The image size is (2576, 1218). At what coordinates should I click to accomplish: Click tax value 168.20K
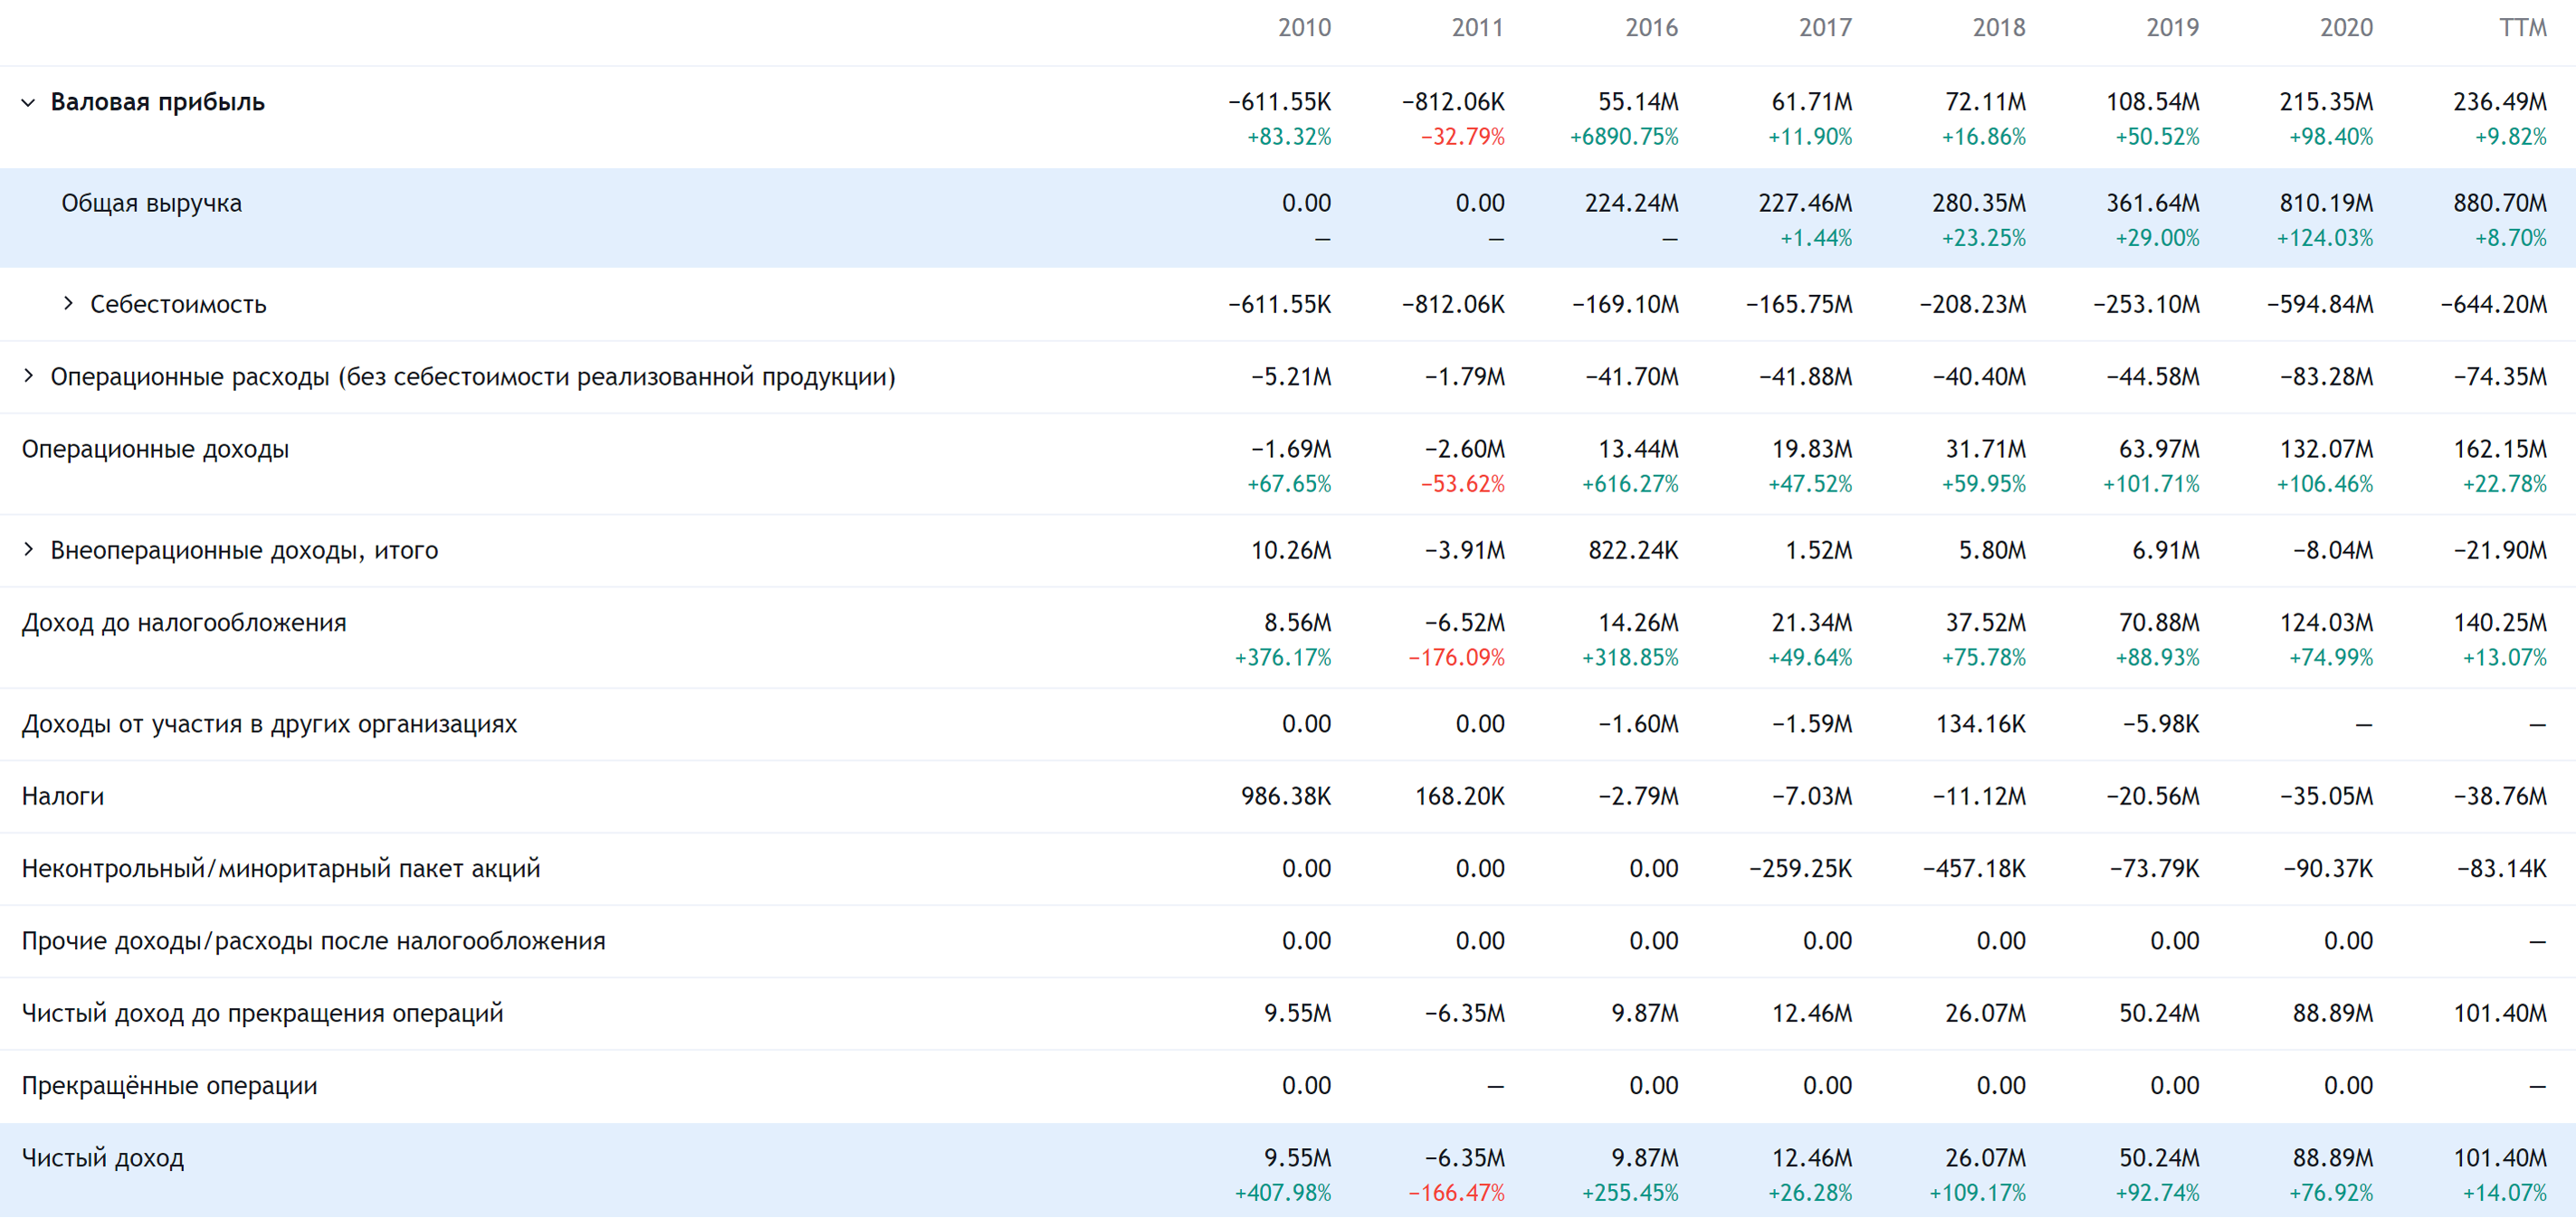coord(1459,796)
